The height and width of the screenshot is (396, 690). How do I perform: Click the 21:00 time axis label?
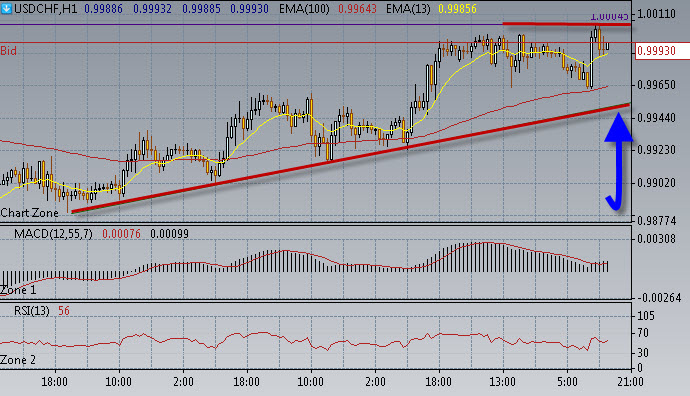pyautogui.click(x=630, y=381)
